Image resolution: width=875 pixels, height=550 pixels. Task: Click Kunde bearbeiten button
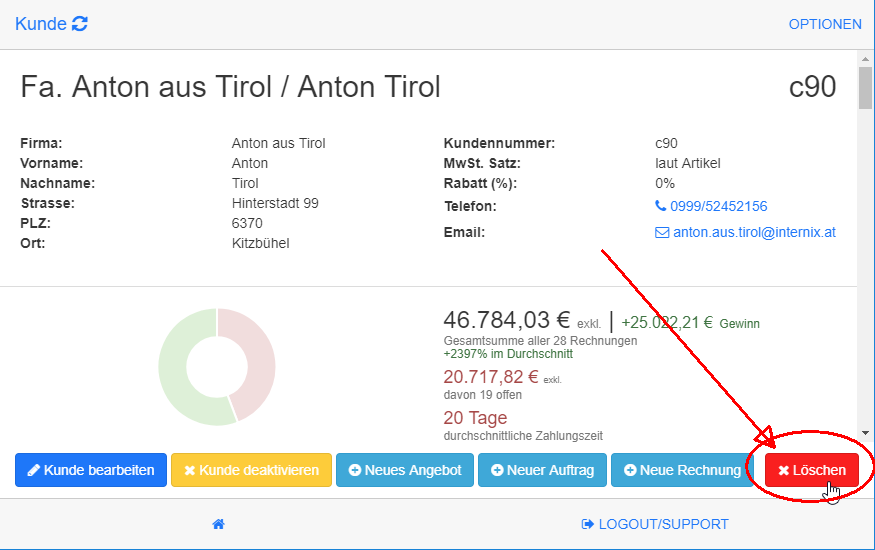[91, 470]
